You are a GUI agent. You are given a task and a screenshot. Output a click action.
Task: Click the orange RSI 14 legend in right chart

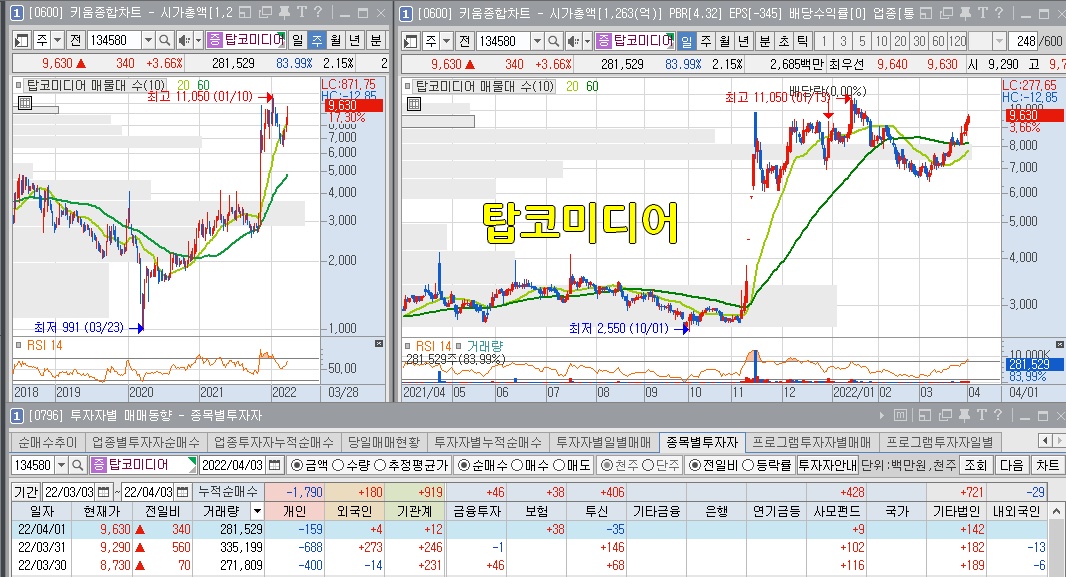coord(433,346)
